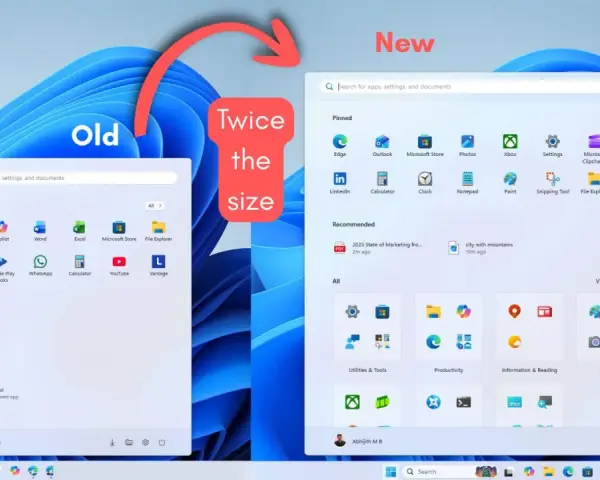Open Microsoft Store in new Start pinned row
This screenshot has width=600, height=480.
click(x=425, y=145)
